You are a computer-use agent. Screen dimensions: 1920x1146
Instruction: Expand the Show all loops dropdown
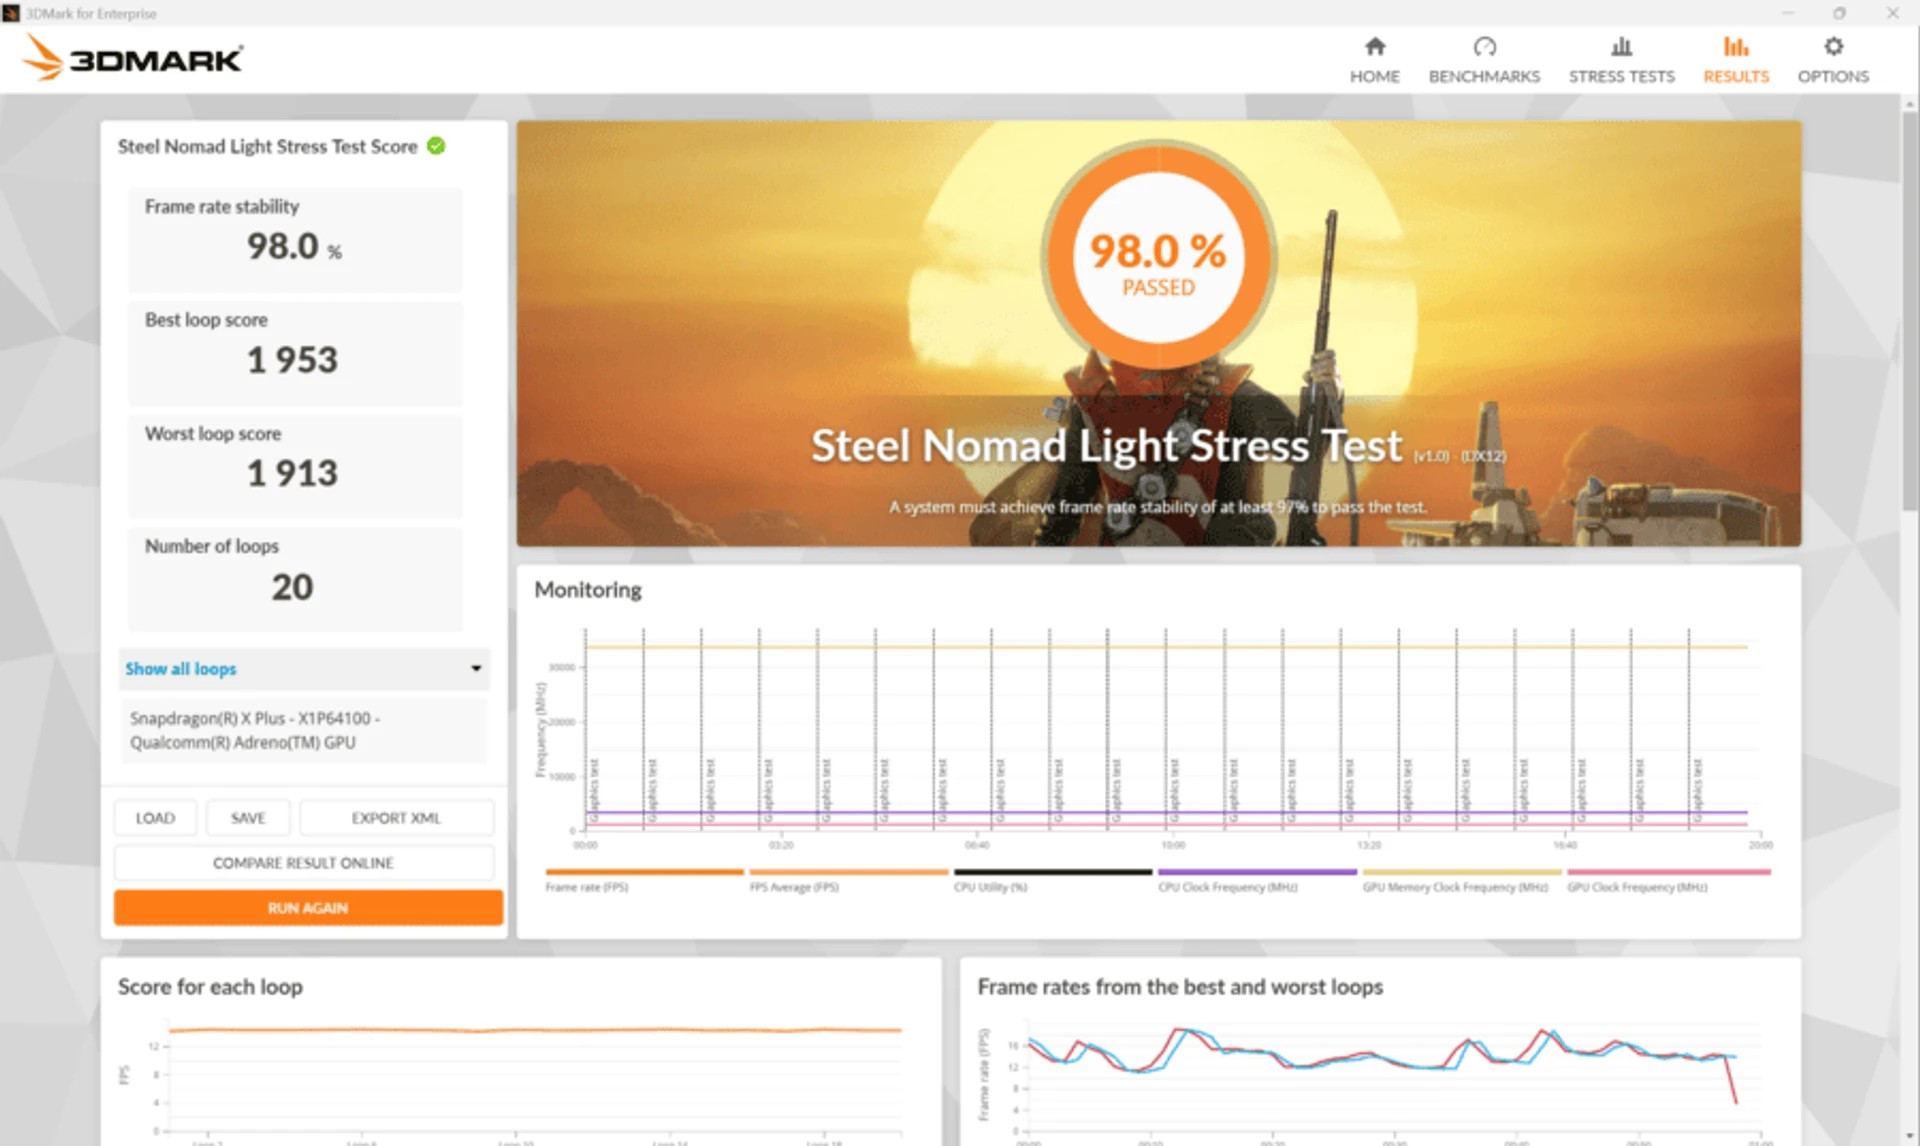(181, 669)
